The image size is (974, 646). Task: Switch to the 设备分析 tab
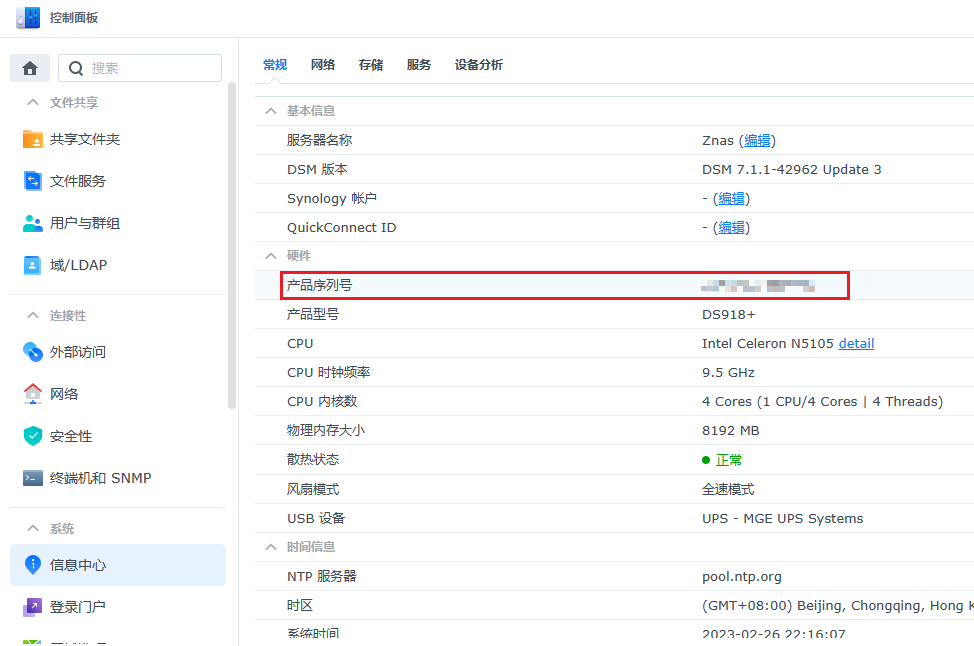coord(479,65)
